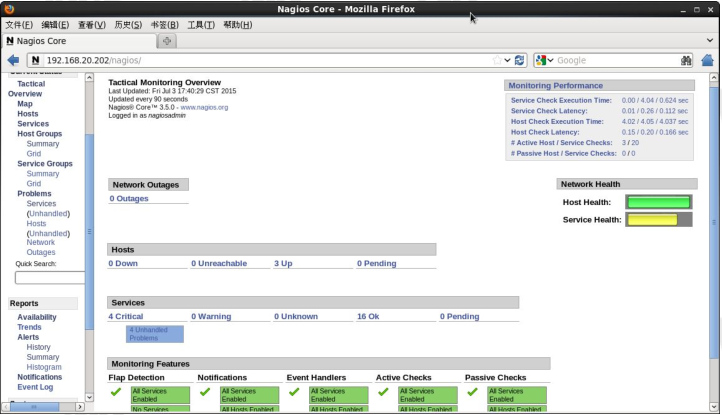Open the Problems sidebar link
The height and width of the screenshot is (415, 722).
pos(35,194)
